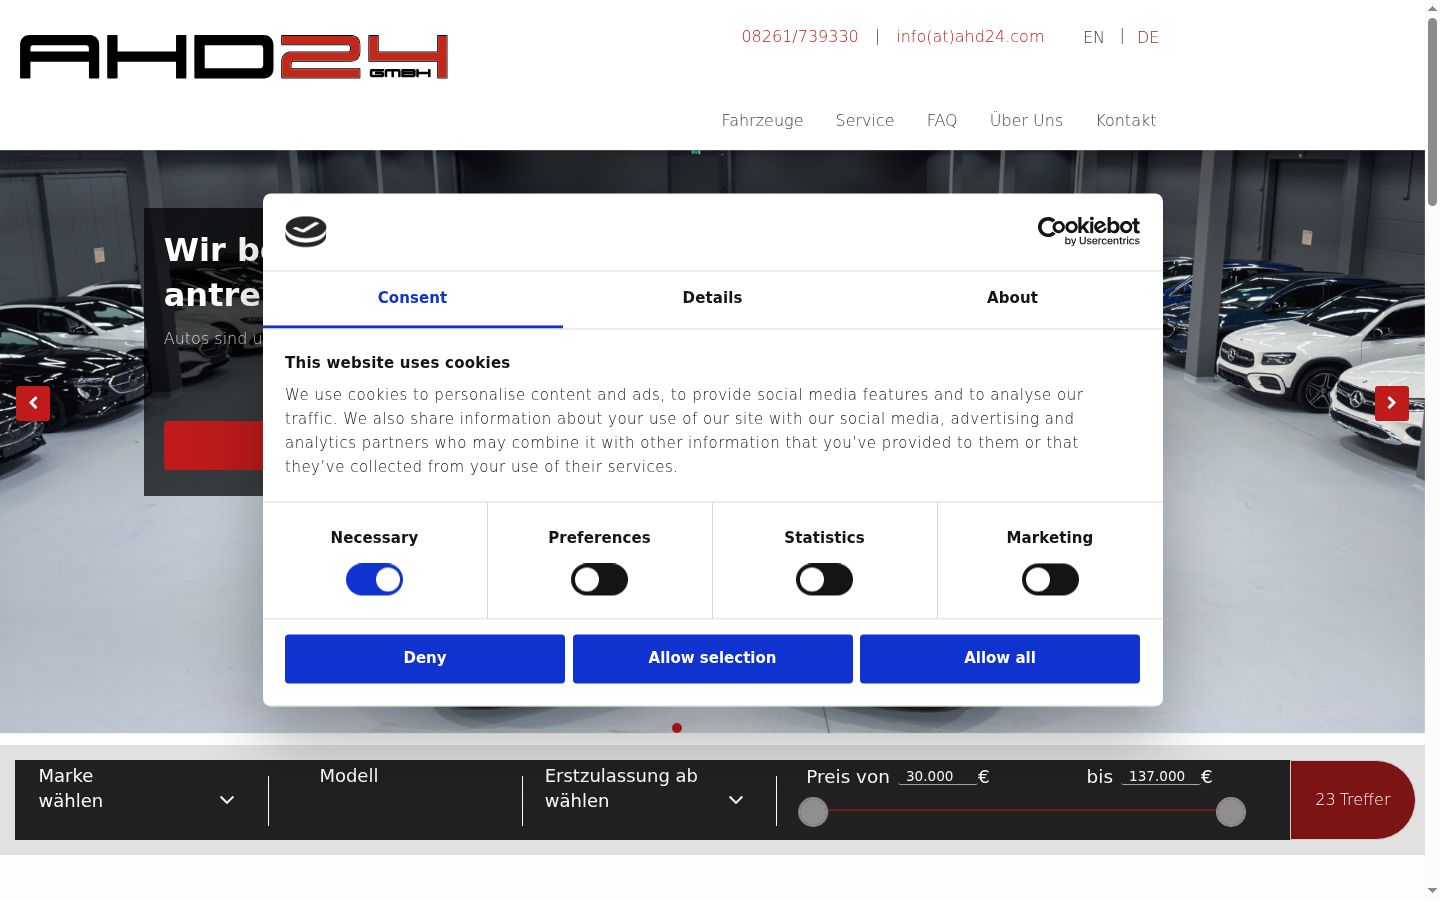Switch language to DE

pyautogui.click(x=1148, y=38)
